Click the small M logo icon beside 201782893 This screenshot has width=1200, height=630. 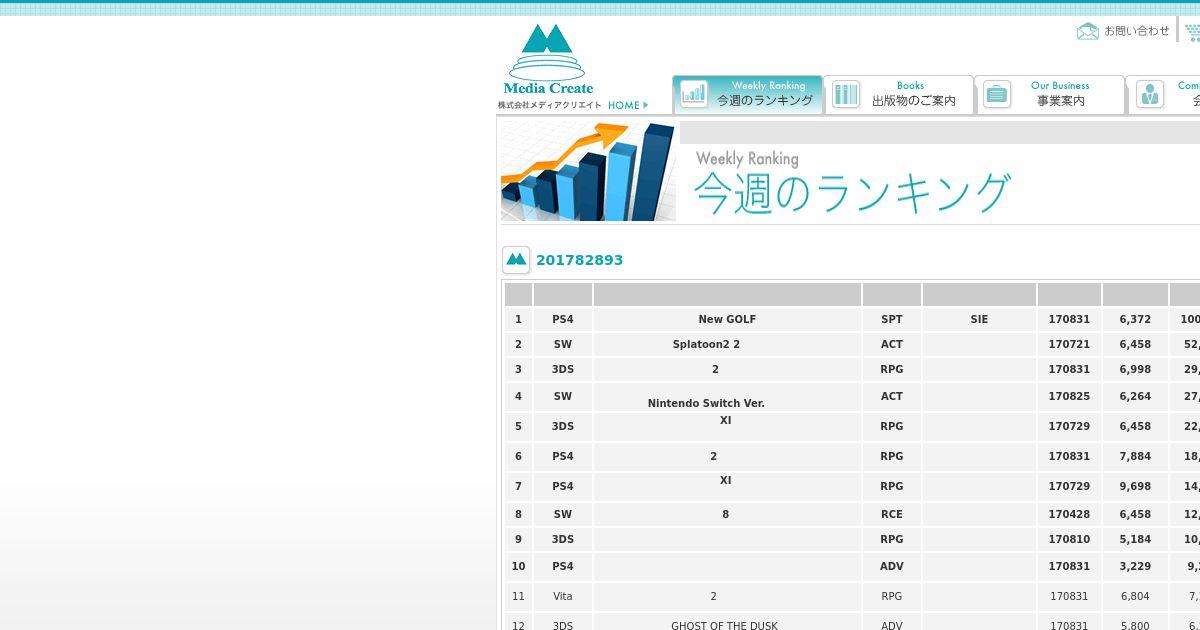pyautogui.click(x=516, y=260)
